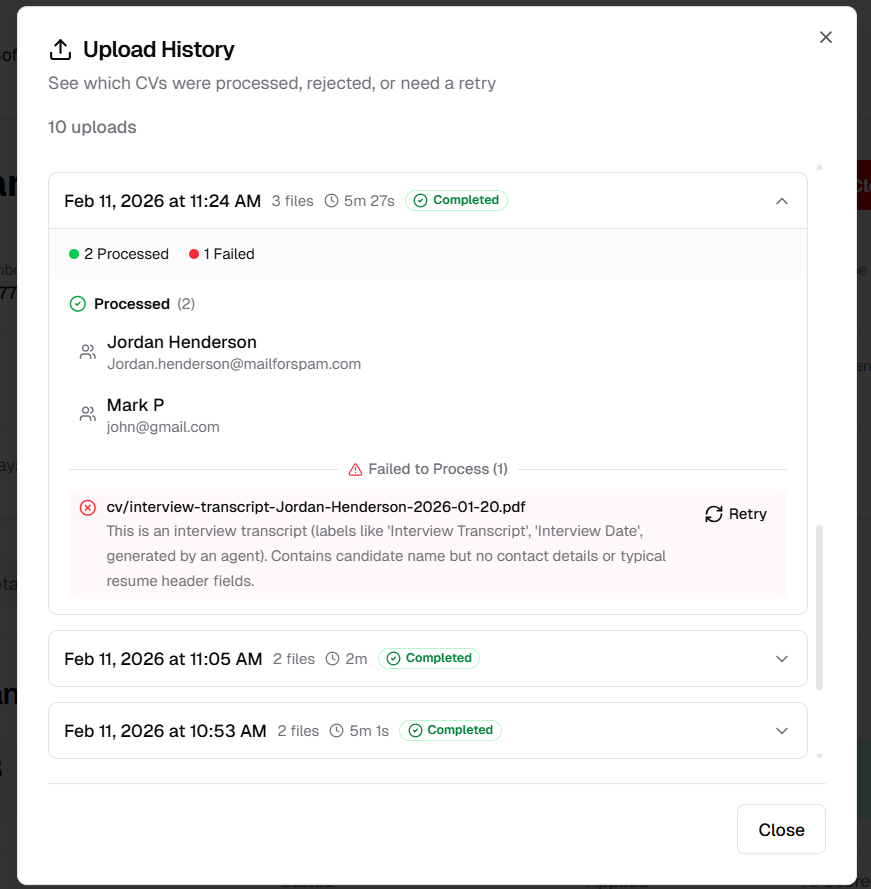
Task: Click the Completed badge on 11:24 AM upload
Action: [x=456, y=201]
